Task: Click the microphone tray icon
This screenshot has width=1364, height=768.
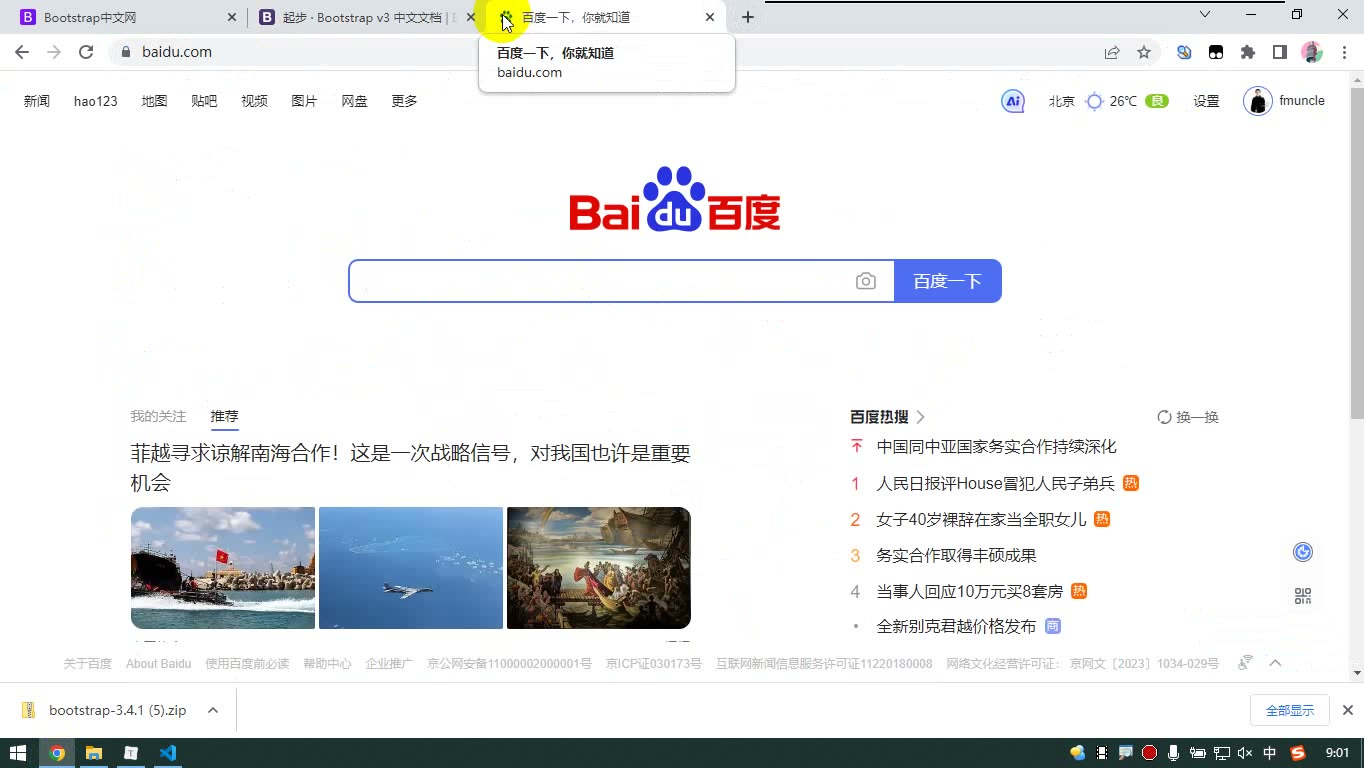Action: [x=1172, y=753]
